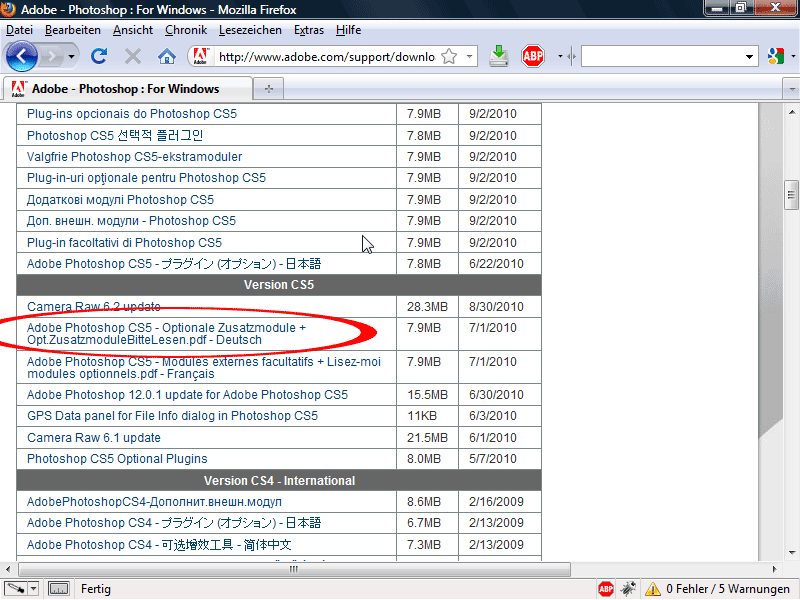Open the Extras menu
Image resolution: width=800 pixels, height=600 pixels.
pos(309,30)
